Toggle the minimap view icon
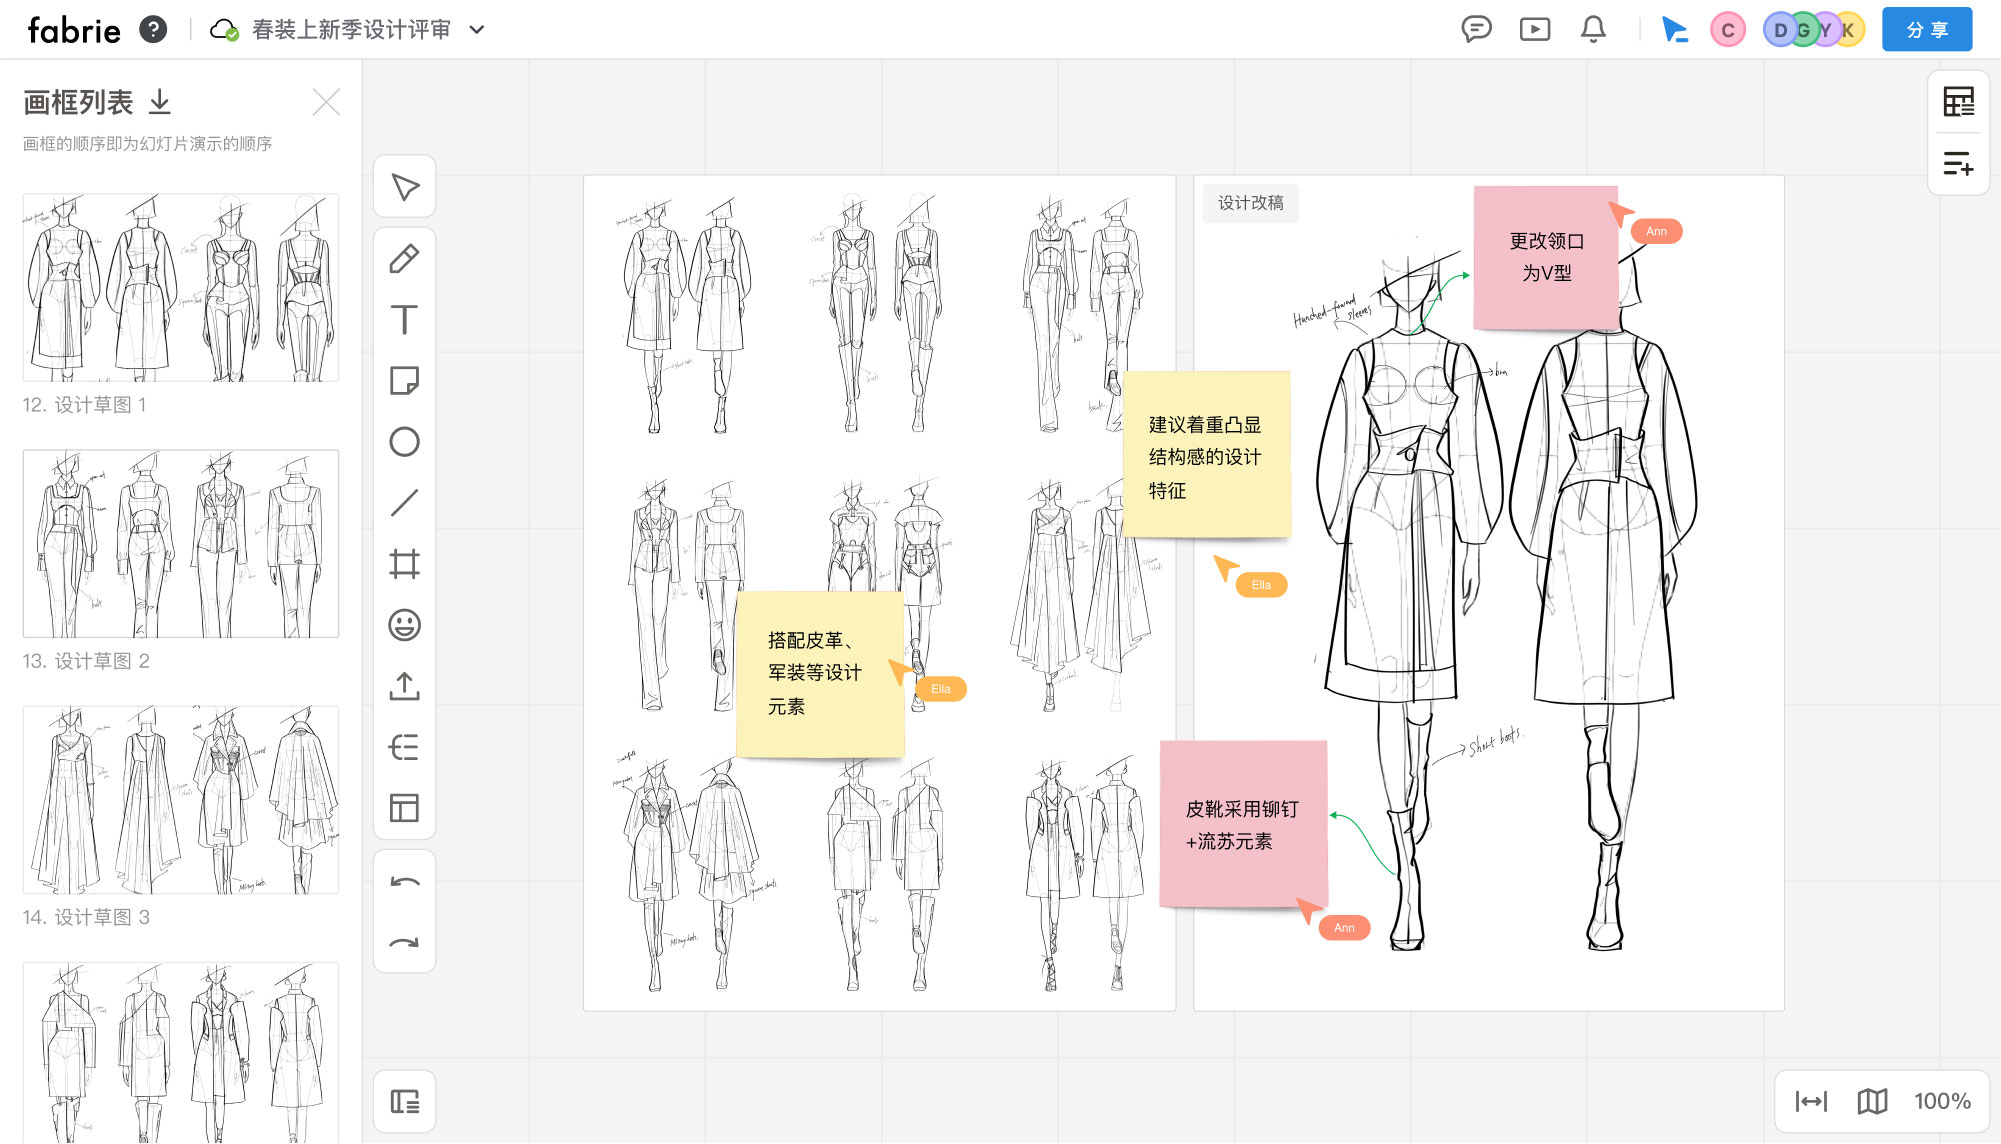 pos(1872,1101)
